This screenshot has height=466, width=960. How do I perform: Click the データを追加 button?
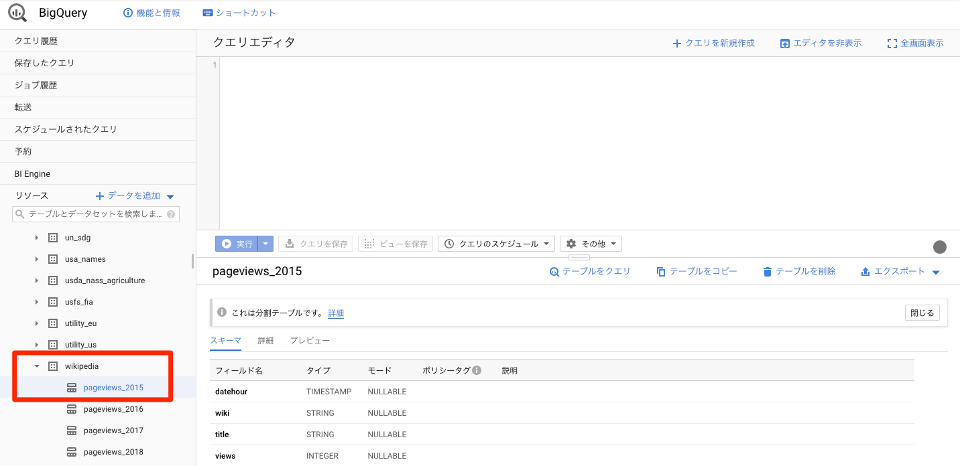coord(135,196)
